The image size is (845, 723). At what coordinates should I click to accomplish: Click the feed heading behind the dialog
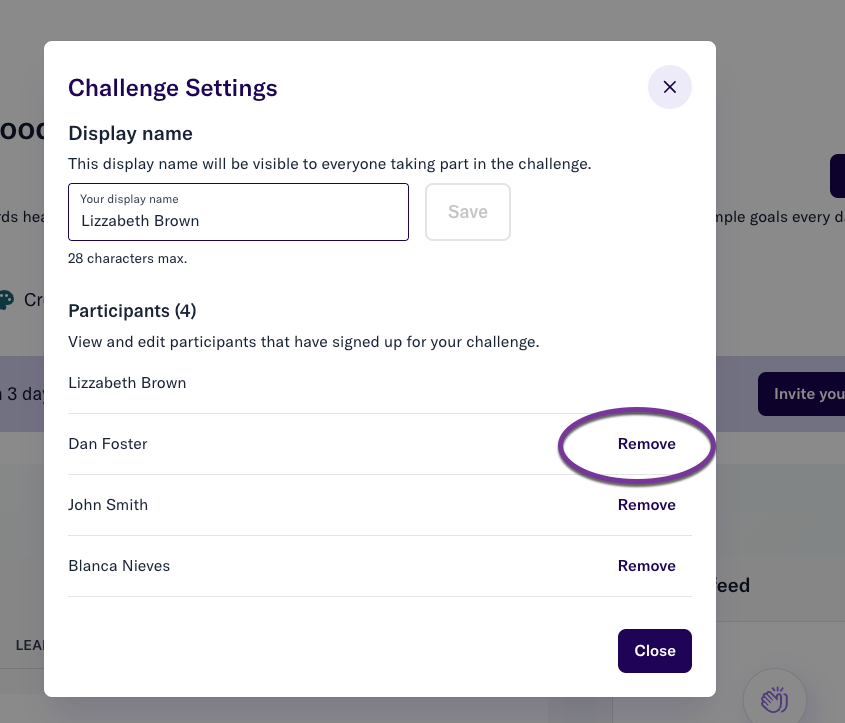(733, 585)
